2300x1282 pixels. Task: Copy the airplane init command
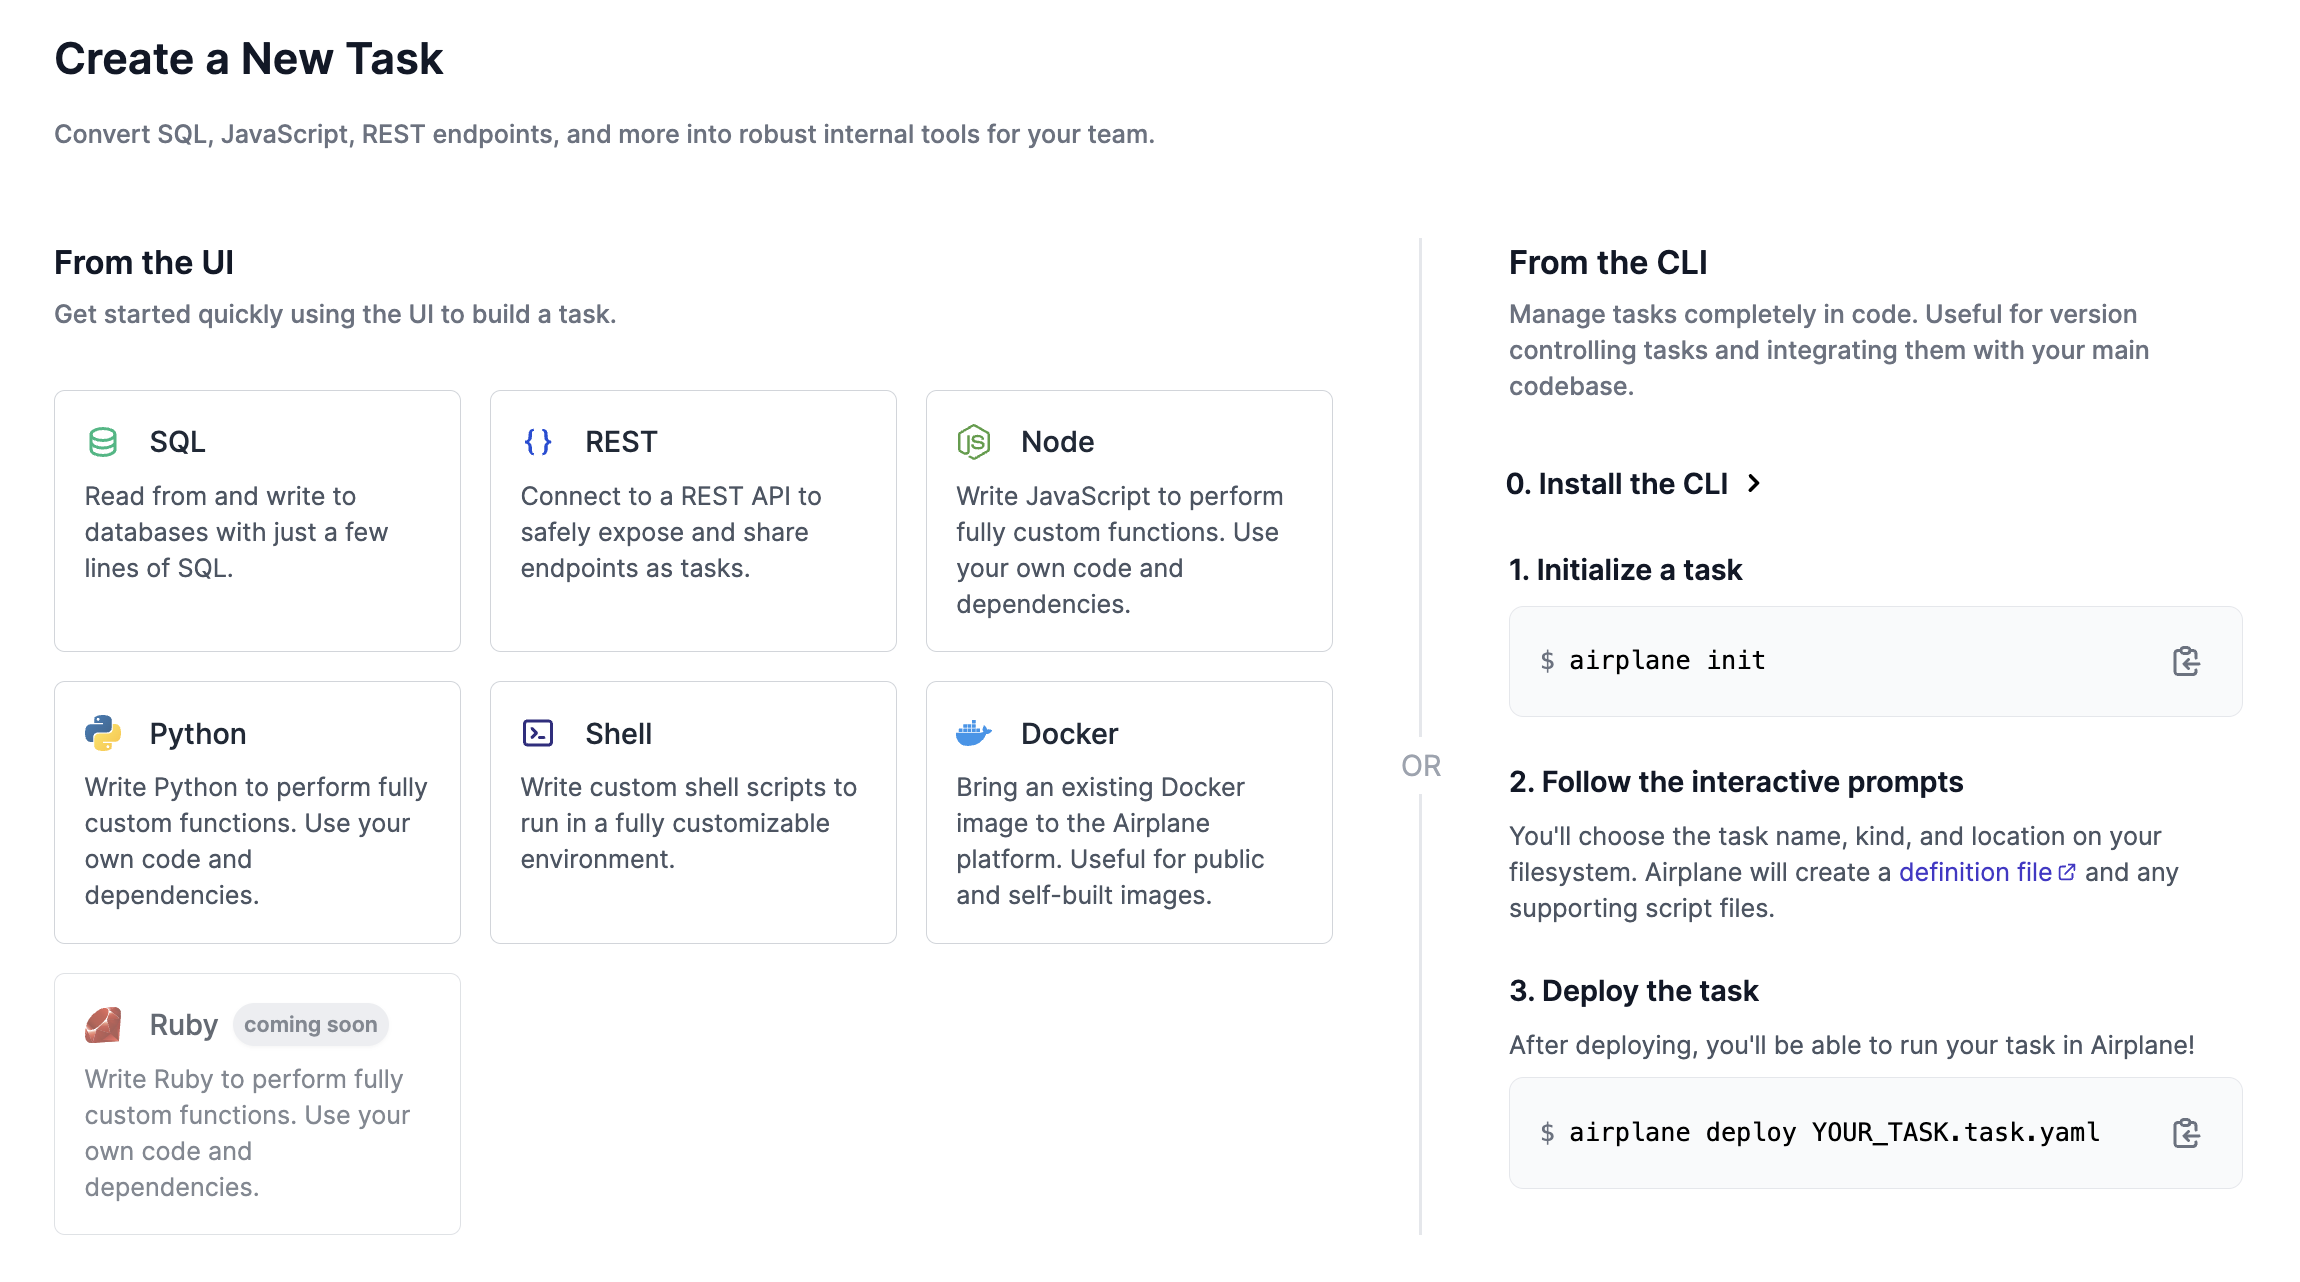(x=2186, y=661)
